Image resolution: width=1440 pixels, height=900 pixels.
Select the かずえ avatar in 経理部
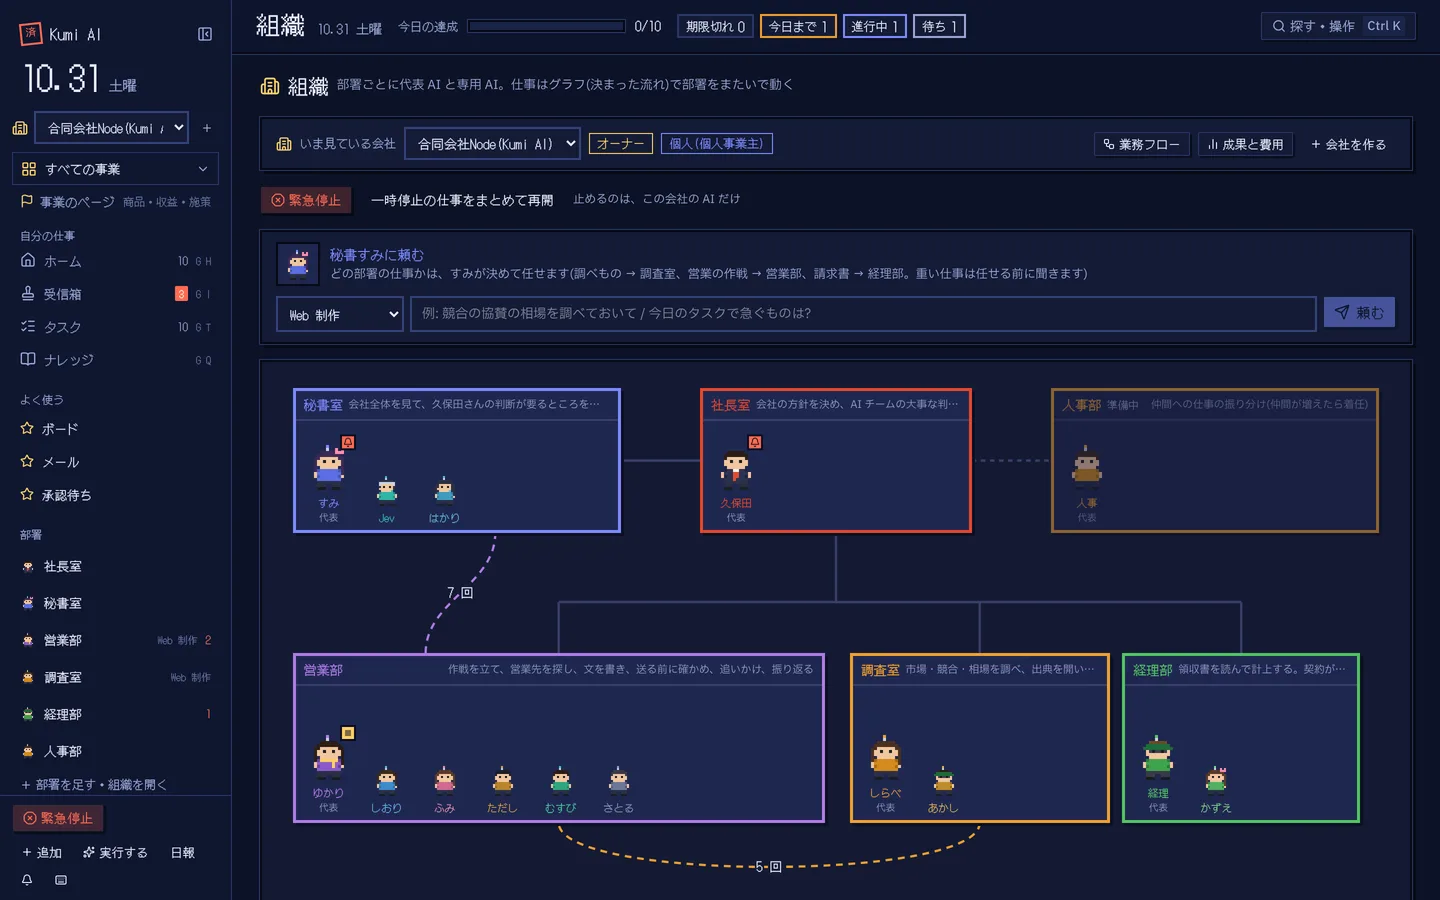1216,781
